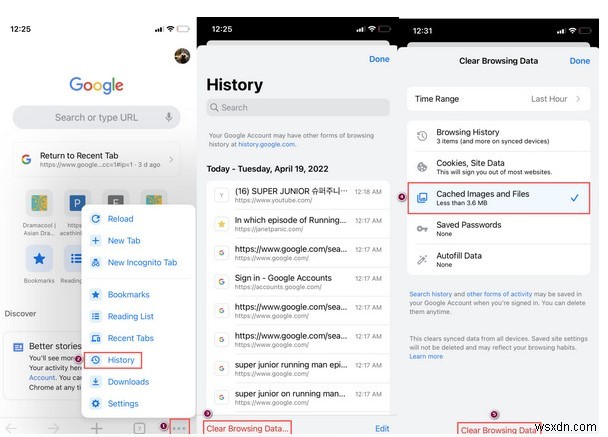Open Downloads from the menu
This screenshot has height=437, width=608.
coord(138,382)
